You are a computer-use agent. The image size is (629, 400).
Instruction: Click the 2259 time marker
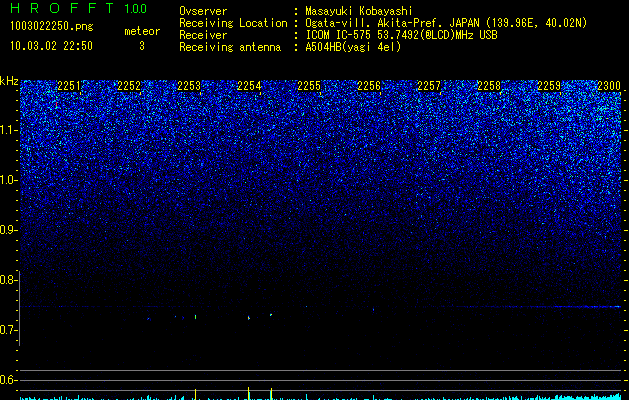pyautogui.click(x=549, y=86)
